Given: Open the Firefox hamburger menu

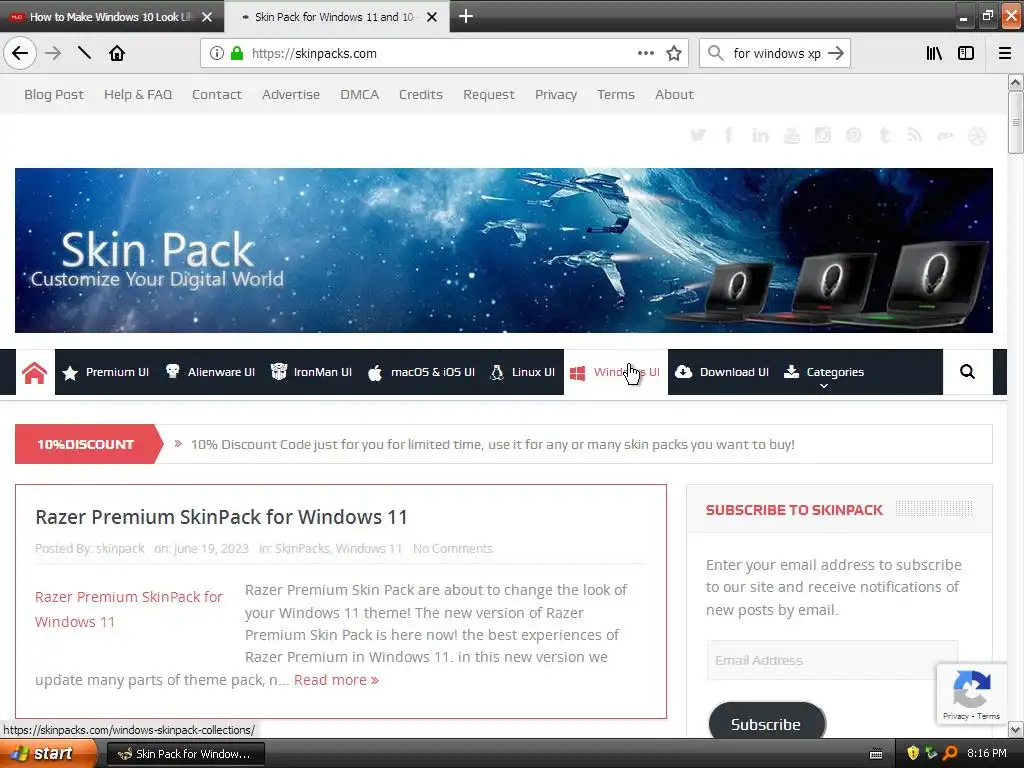Looking at the screenshot, I should [1005, 53].
